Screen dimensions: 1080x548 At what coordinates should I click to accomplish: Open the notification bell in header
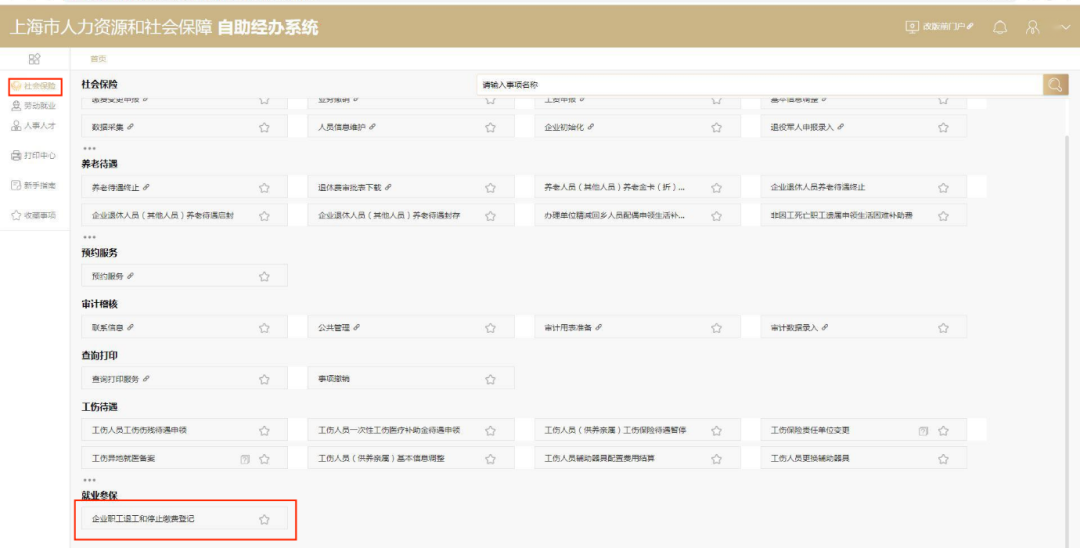click(999, 28)
